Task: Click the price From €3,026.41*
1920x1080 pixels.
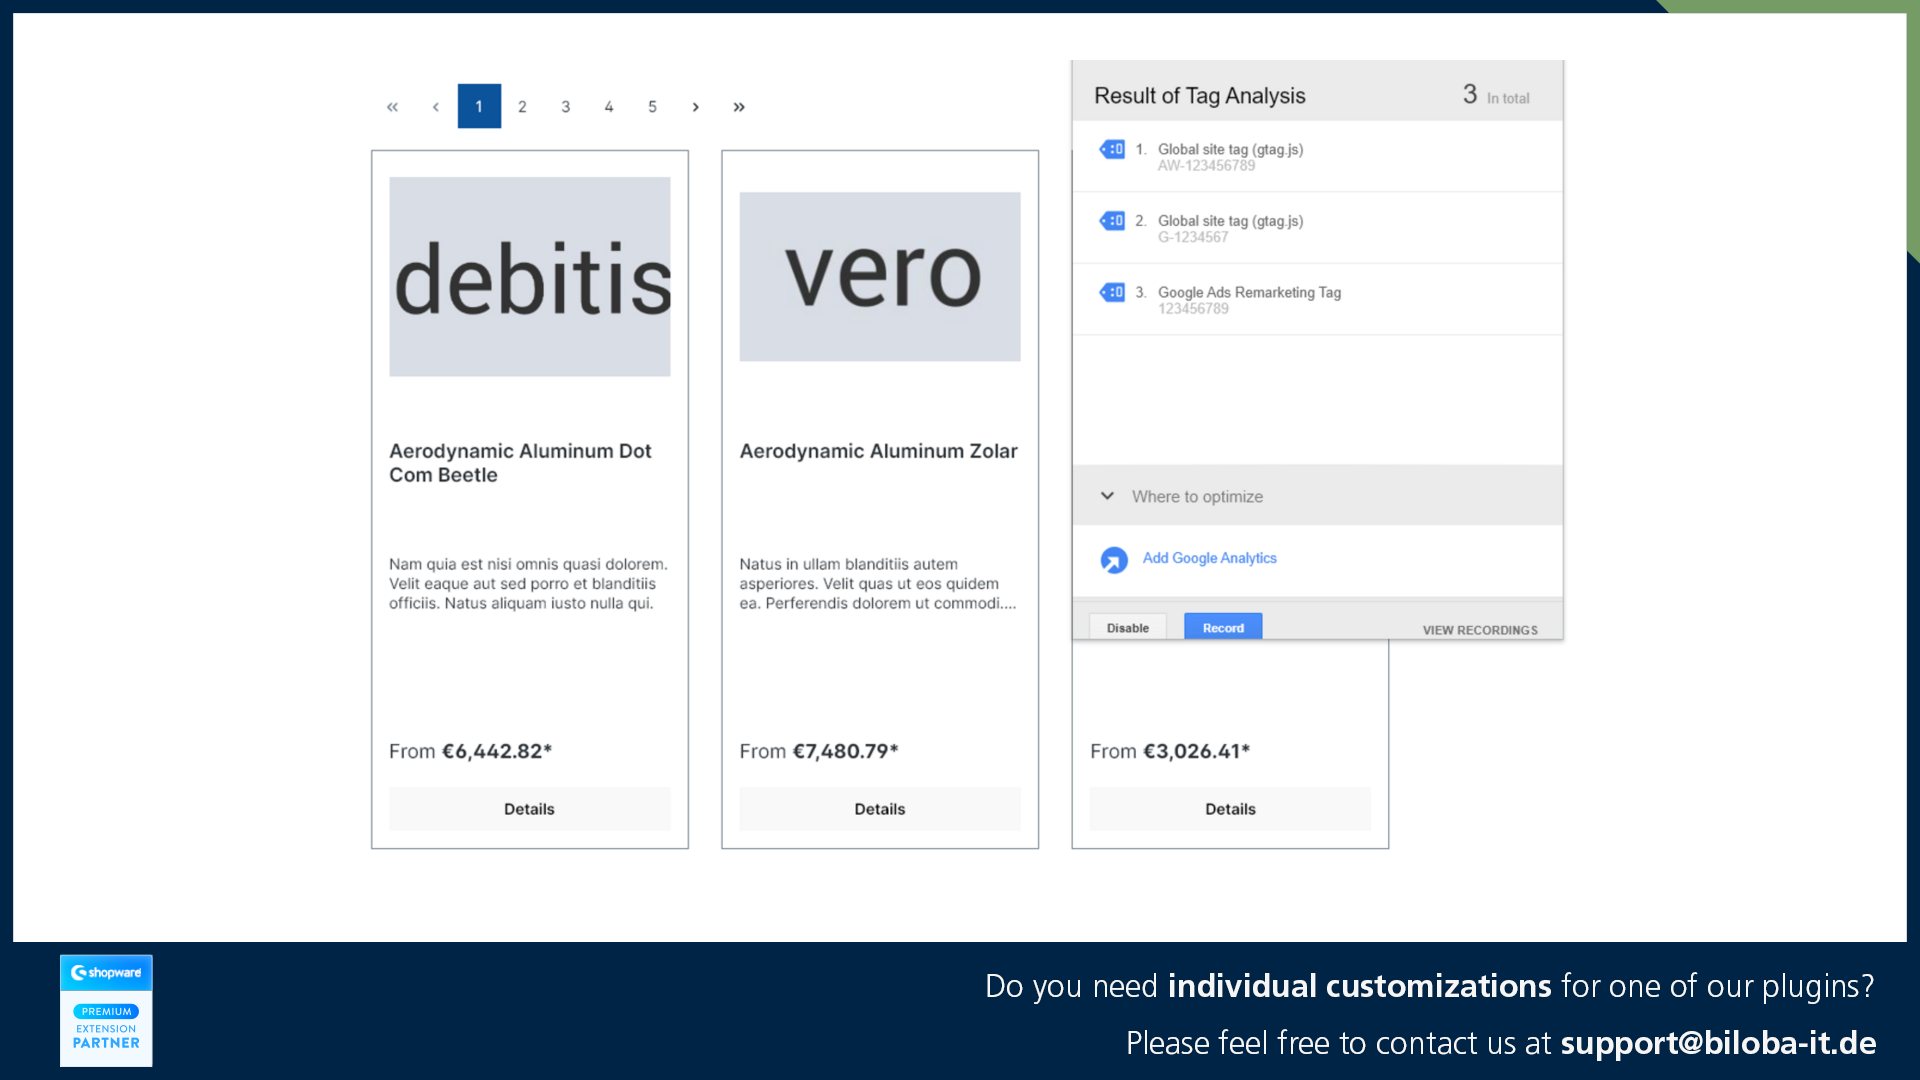Action: click(x=1170, y=751)
